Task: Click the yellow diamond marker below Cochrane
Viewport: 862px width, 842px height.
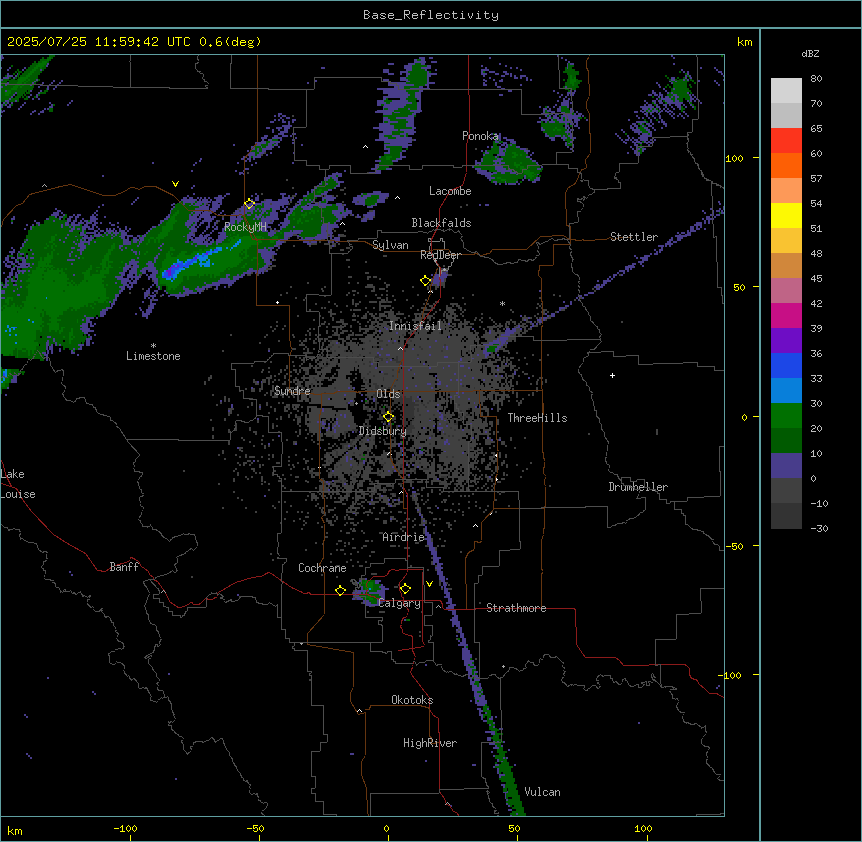Action: point(340,590)
